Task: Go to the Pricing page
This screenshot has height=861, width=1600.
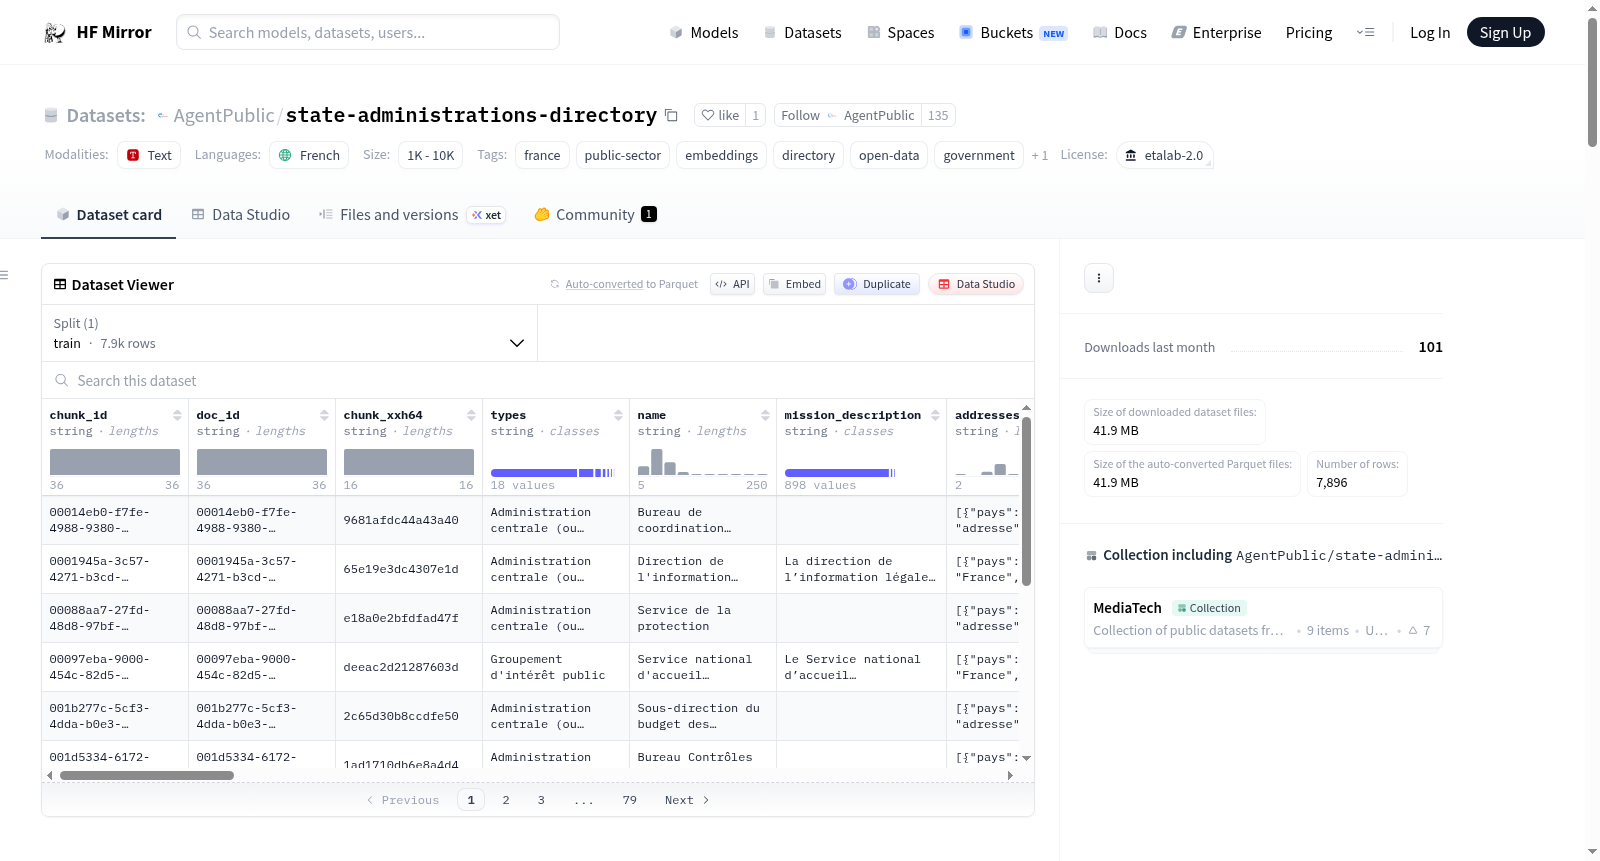Action: (1309, 33)
